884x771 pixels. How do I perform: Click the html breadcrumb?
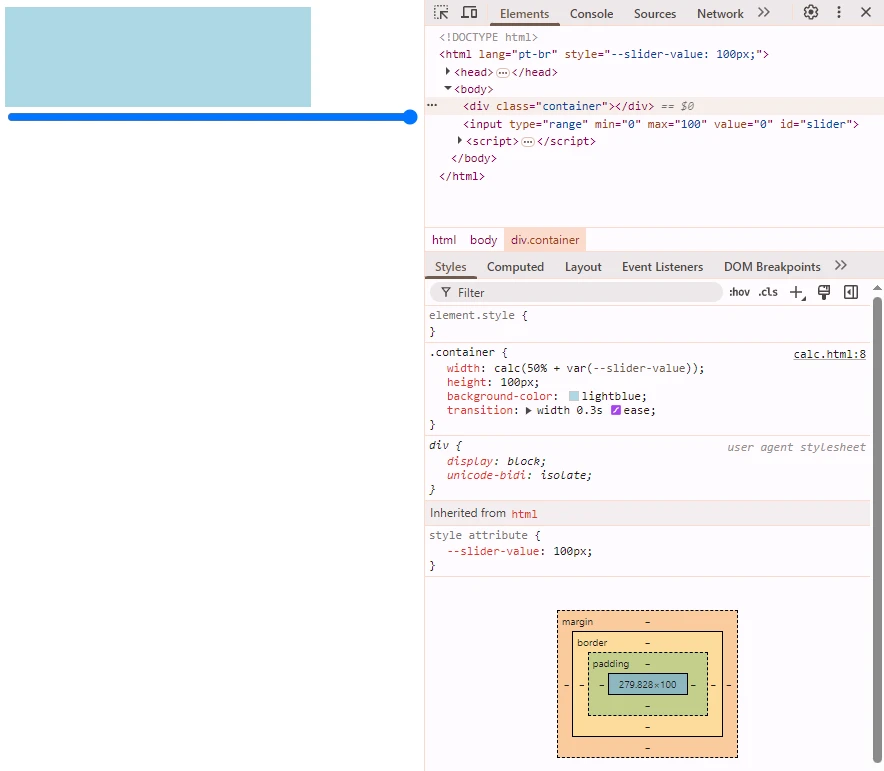[444, 240]
